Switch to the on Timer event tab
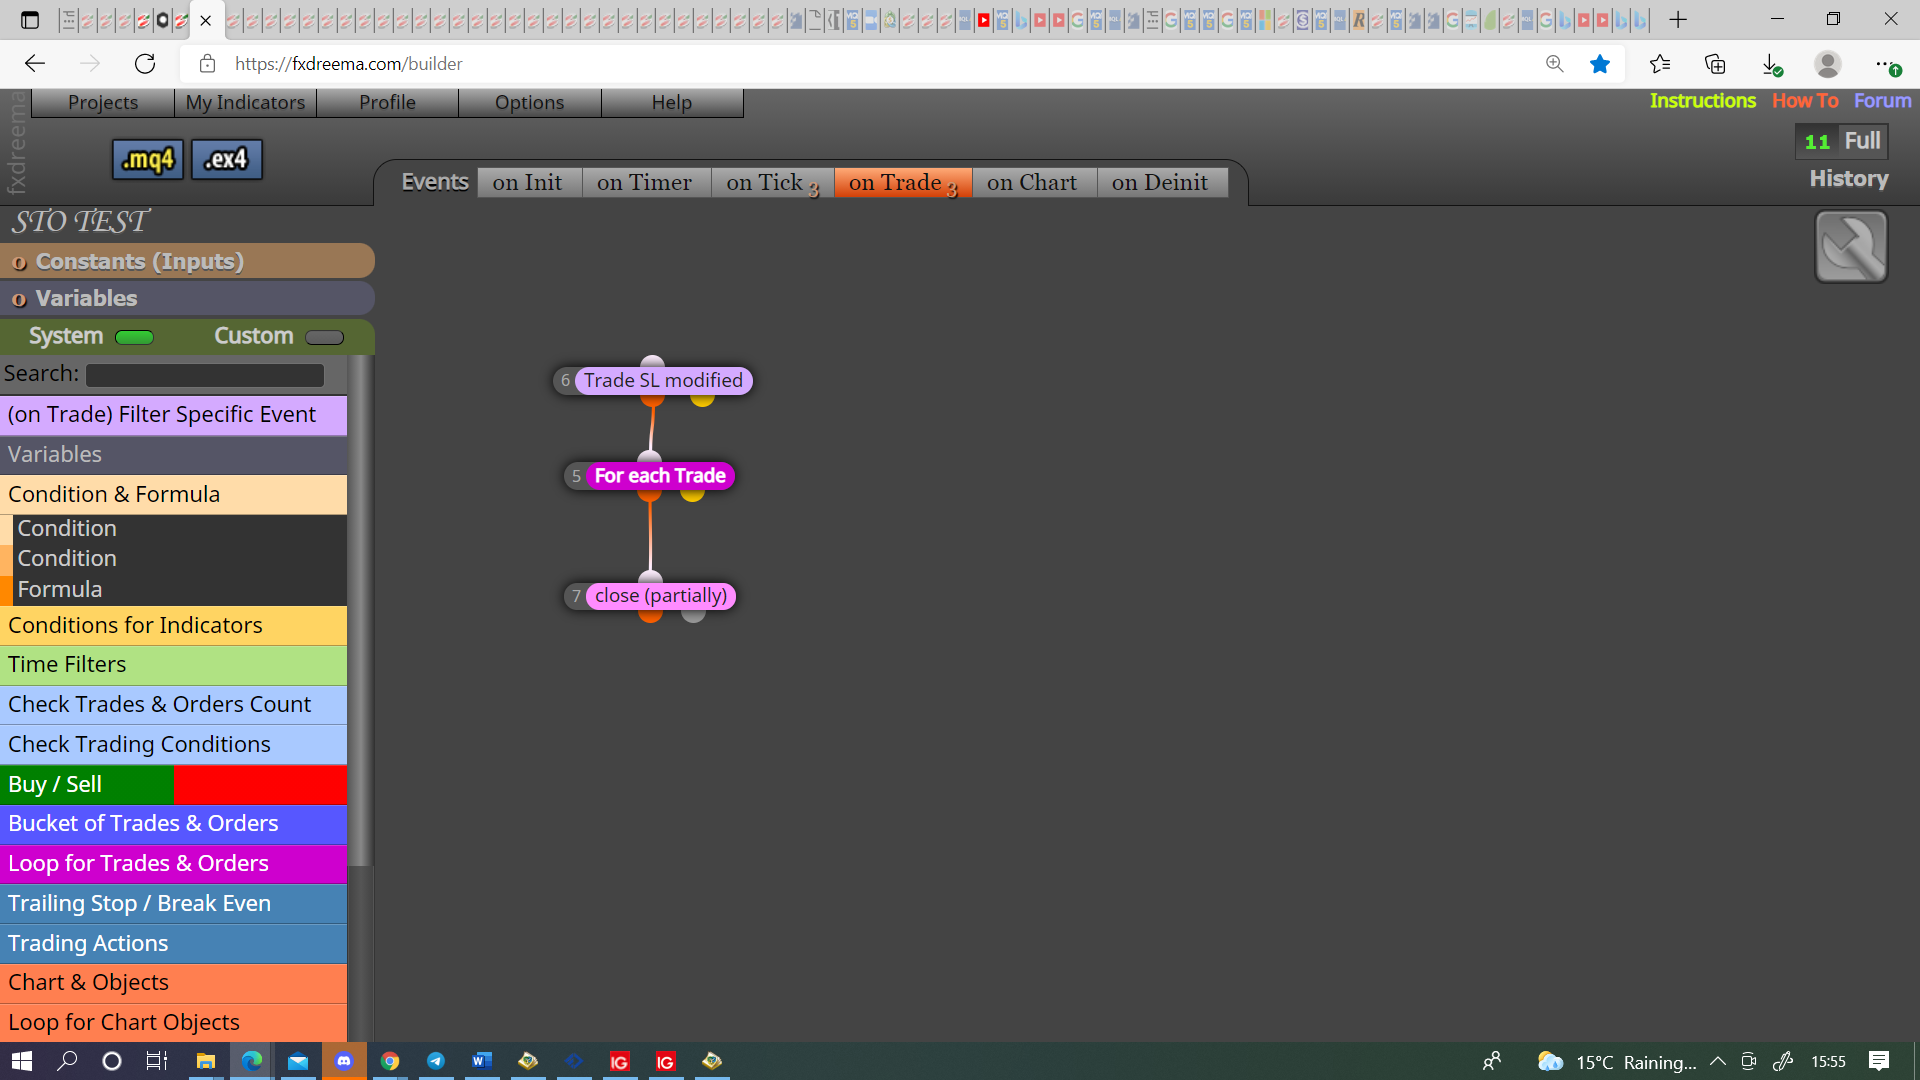Screen dimensions: 1920x1080 tap(644, 183)
